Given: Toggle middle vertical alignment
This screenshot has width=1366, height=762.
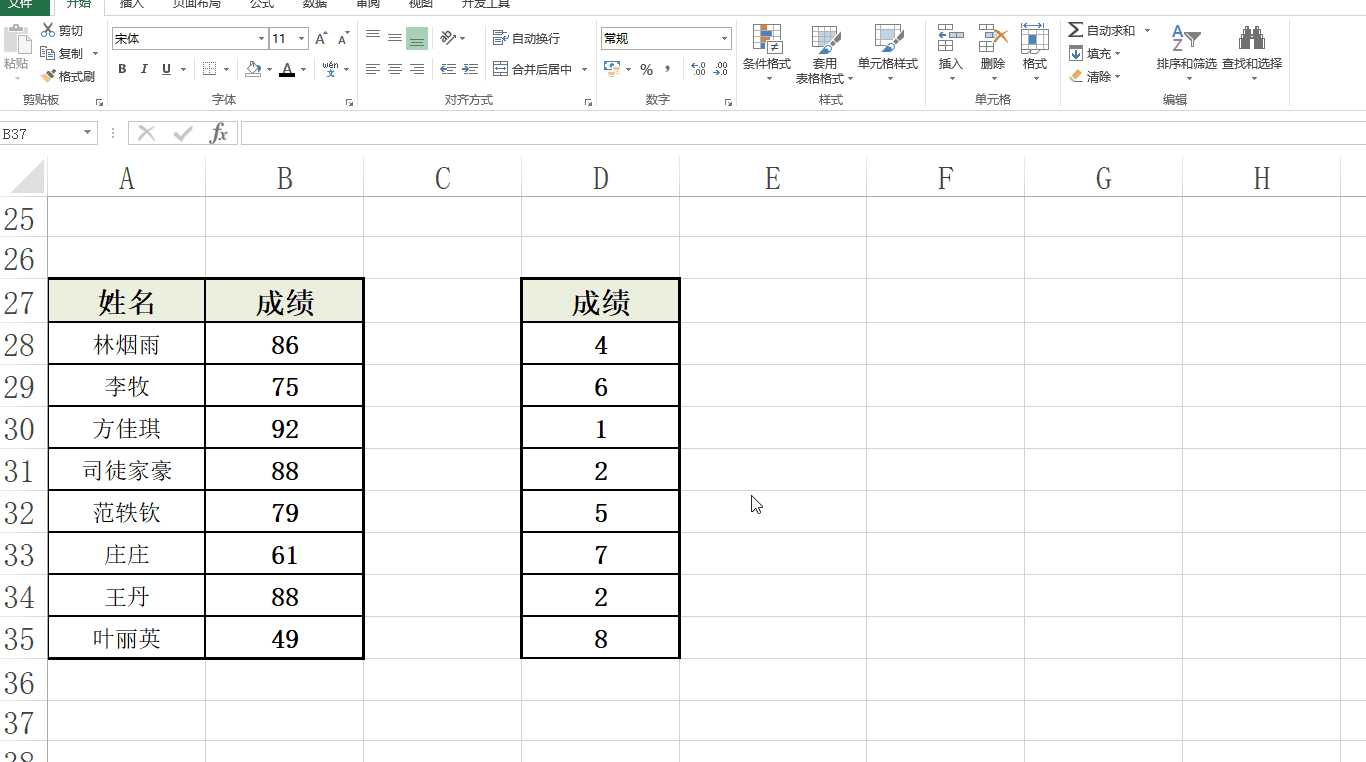Looking at the screenshot, I should (395, 38).
